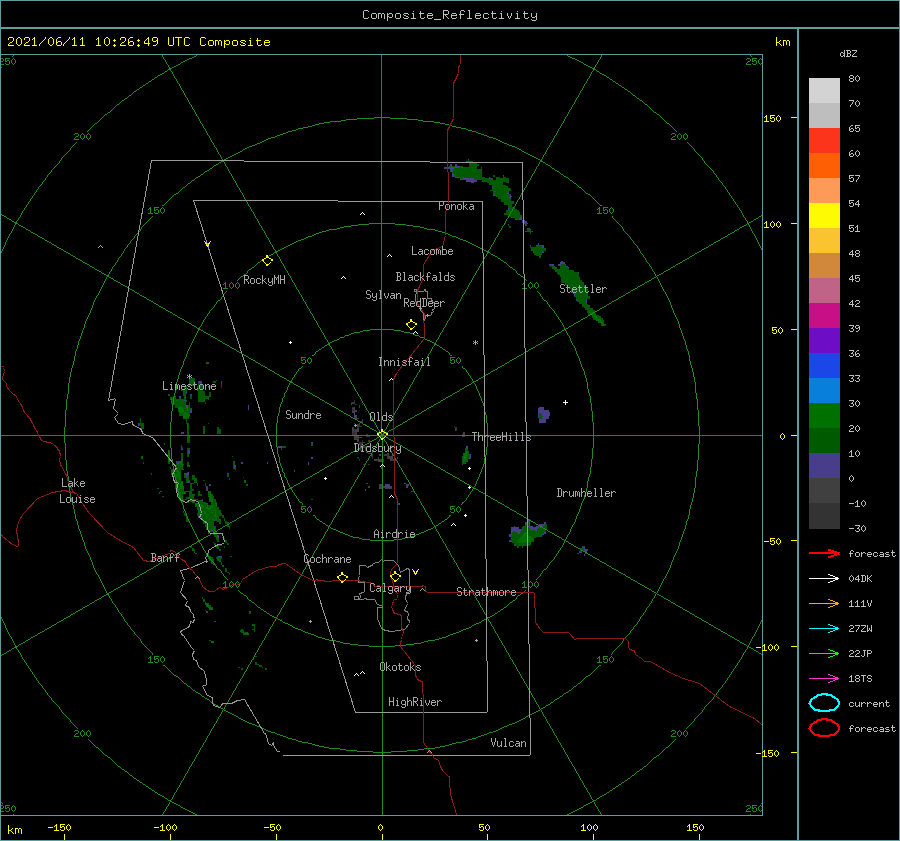The width and height of the screenshot is (900, 841).
Task: Click the HighRiver label
Action: tap(415, 702)
